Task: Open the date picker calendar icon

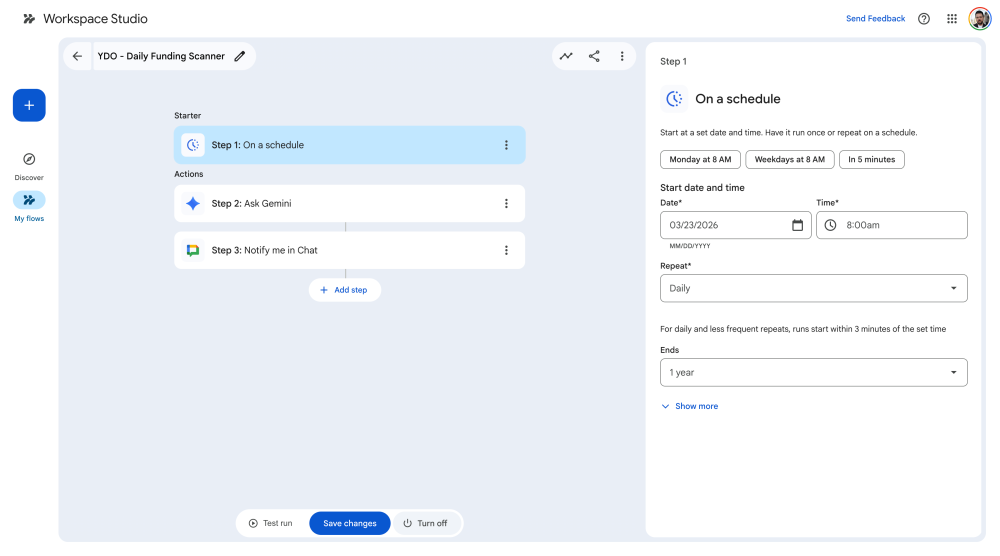Action: 797,225
